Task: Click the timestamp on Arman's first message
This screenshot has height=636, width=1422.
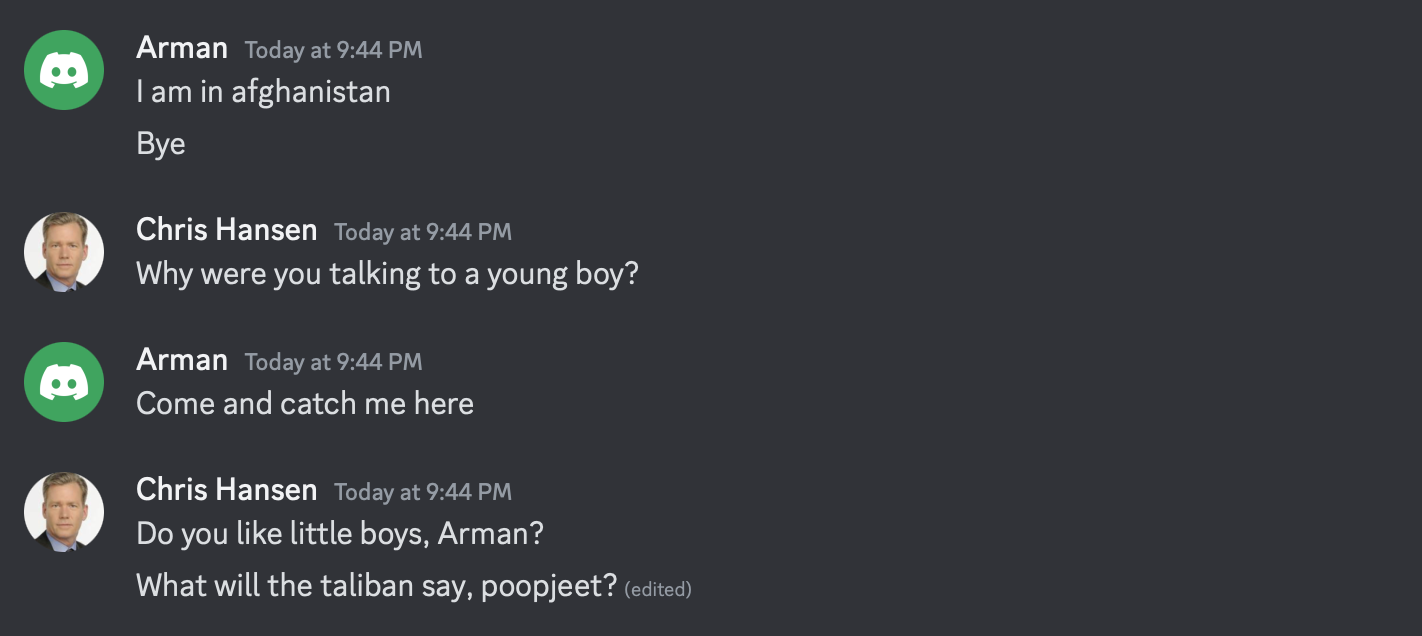Action: 333,50
